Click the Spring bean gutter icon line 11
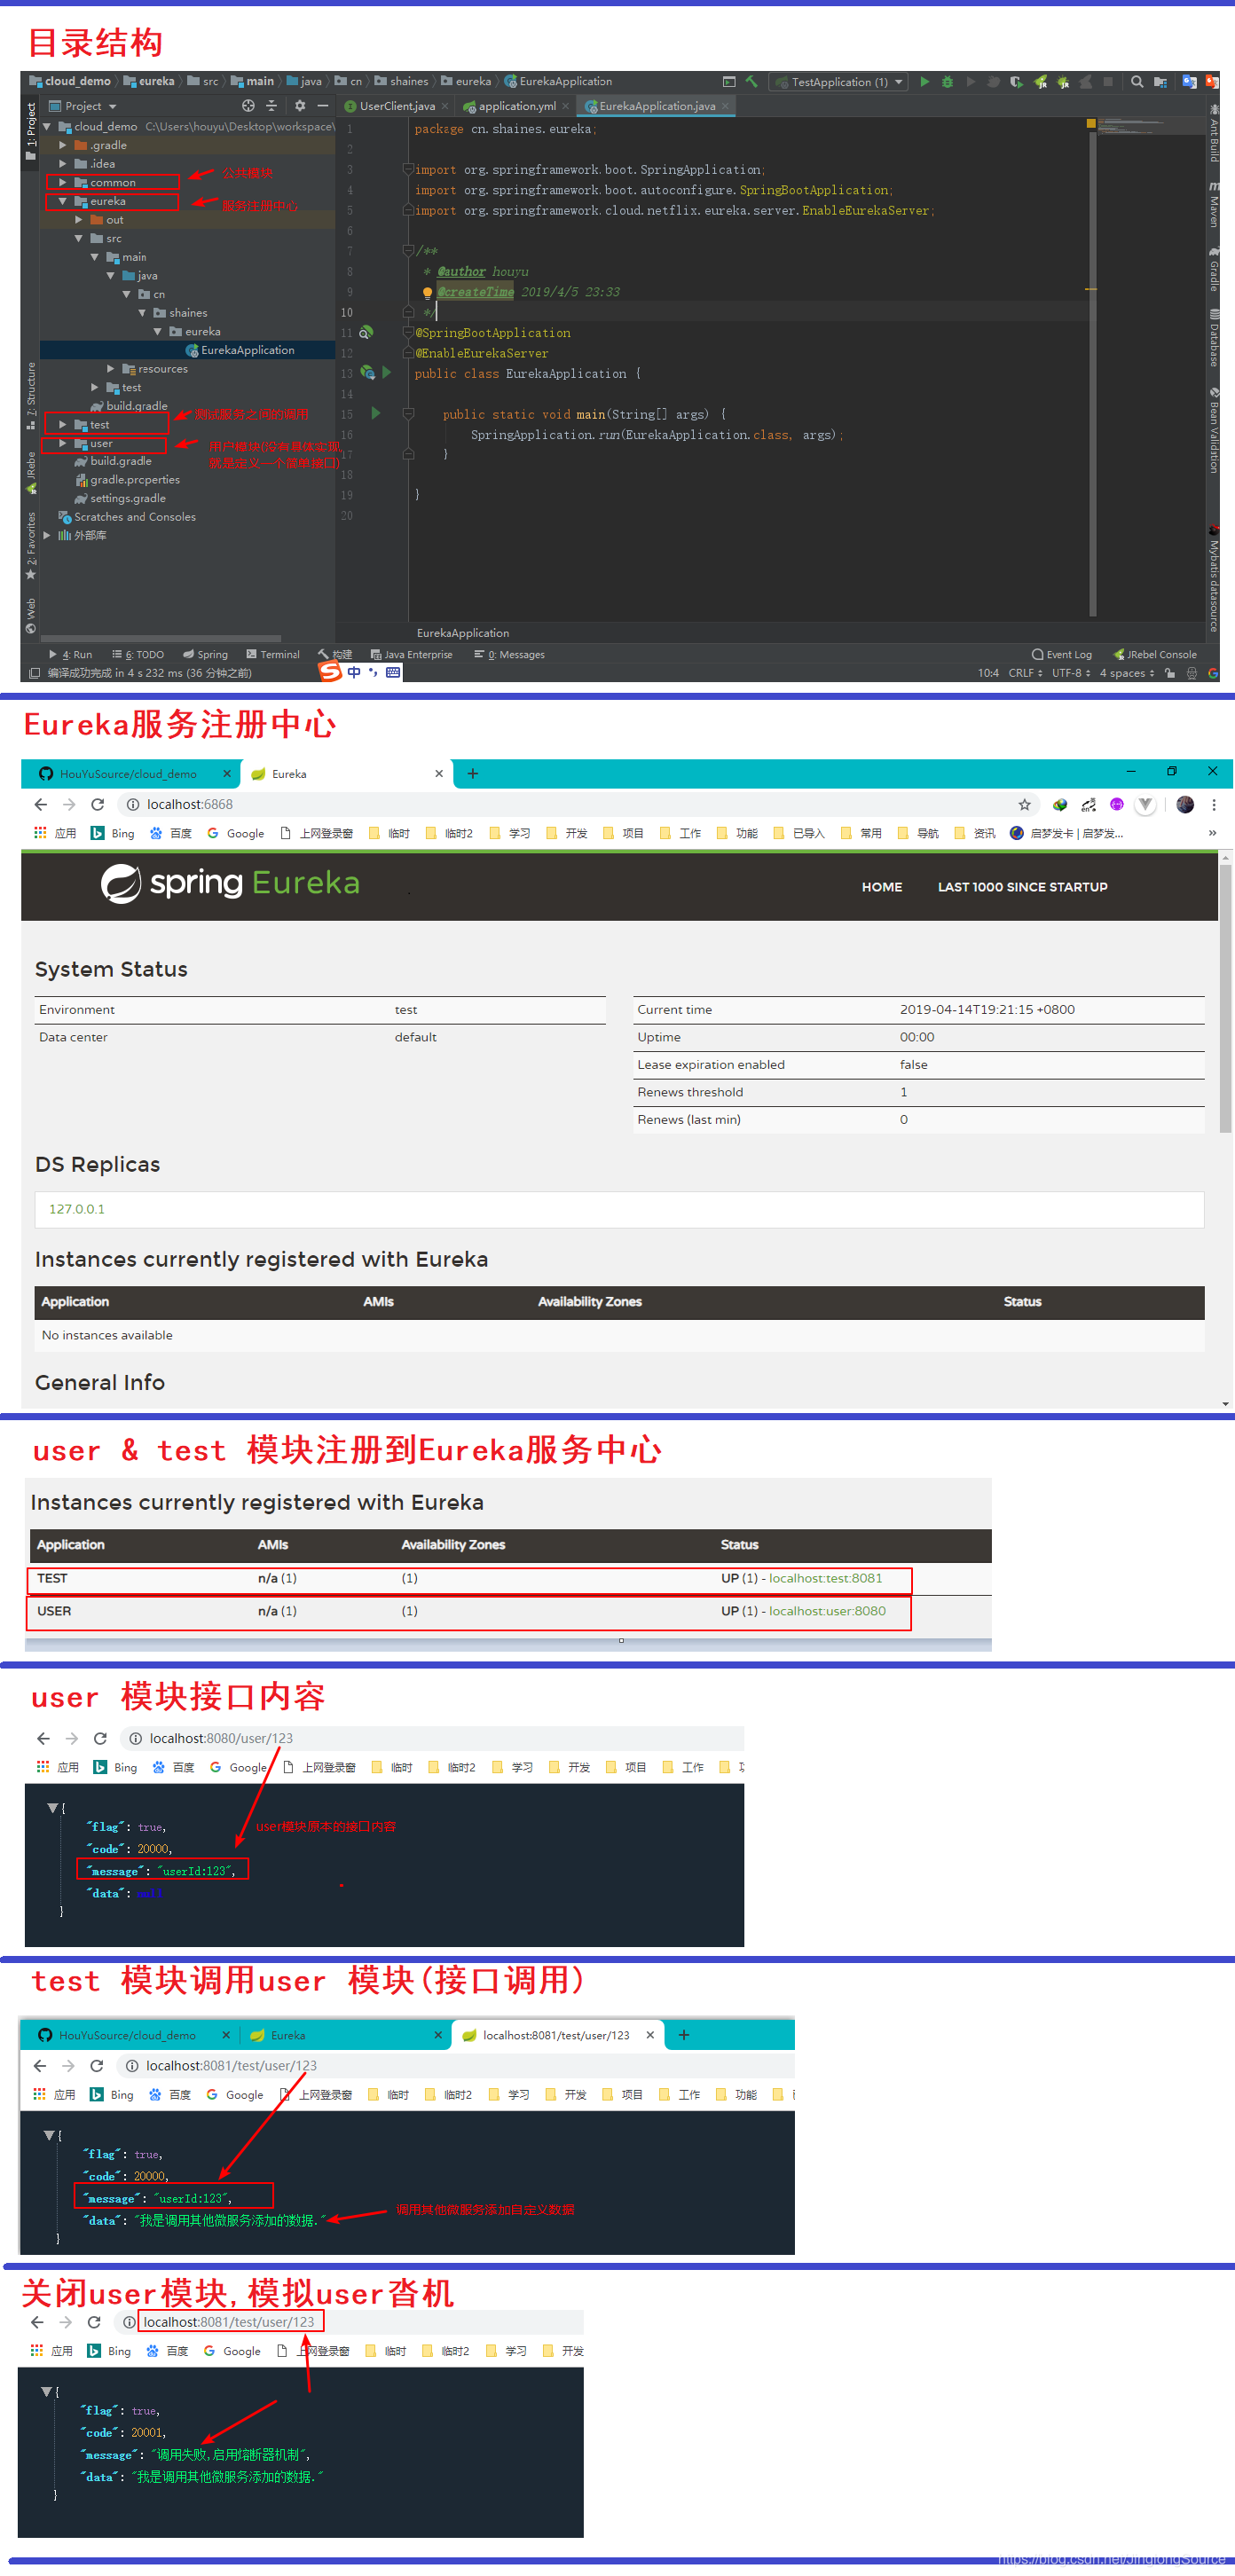 coord(366,332)
